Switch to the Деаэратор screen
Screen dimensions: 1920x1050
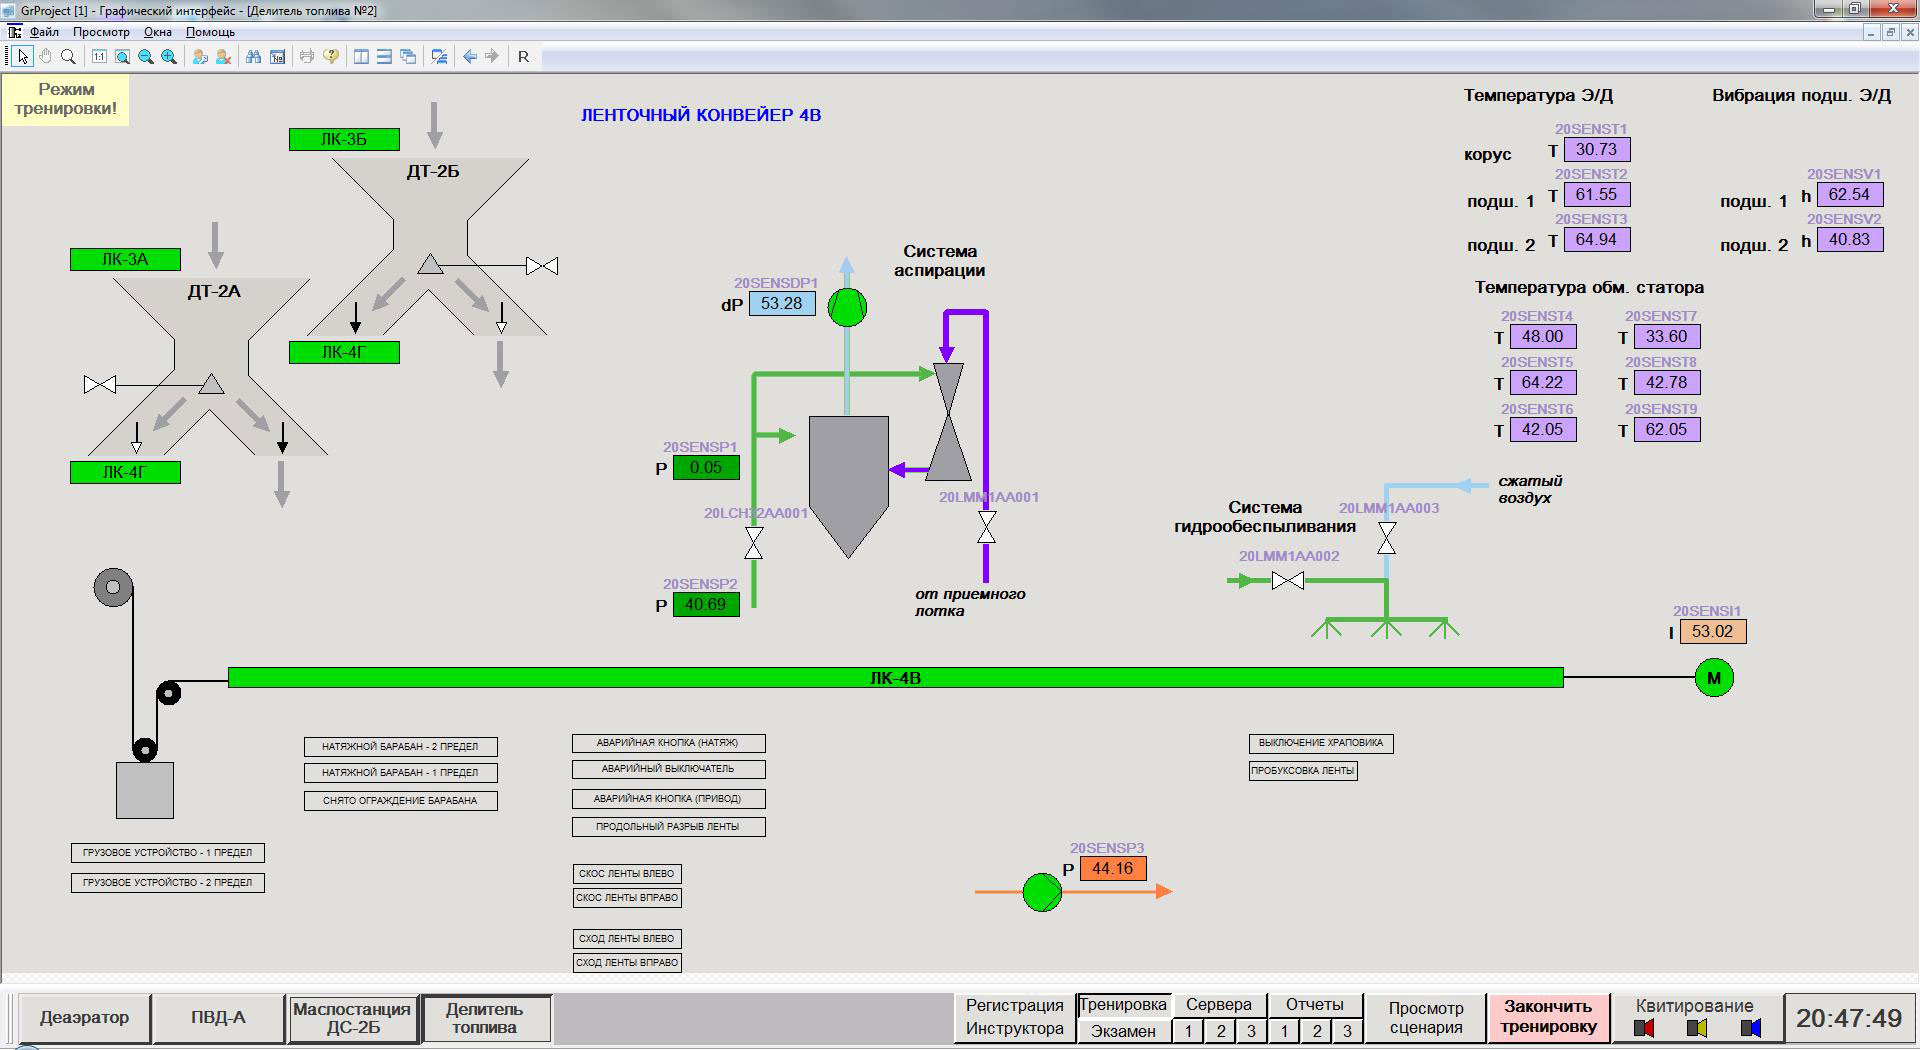(x=84, y=1018)
